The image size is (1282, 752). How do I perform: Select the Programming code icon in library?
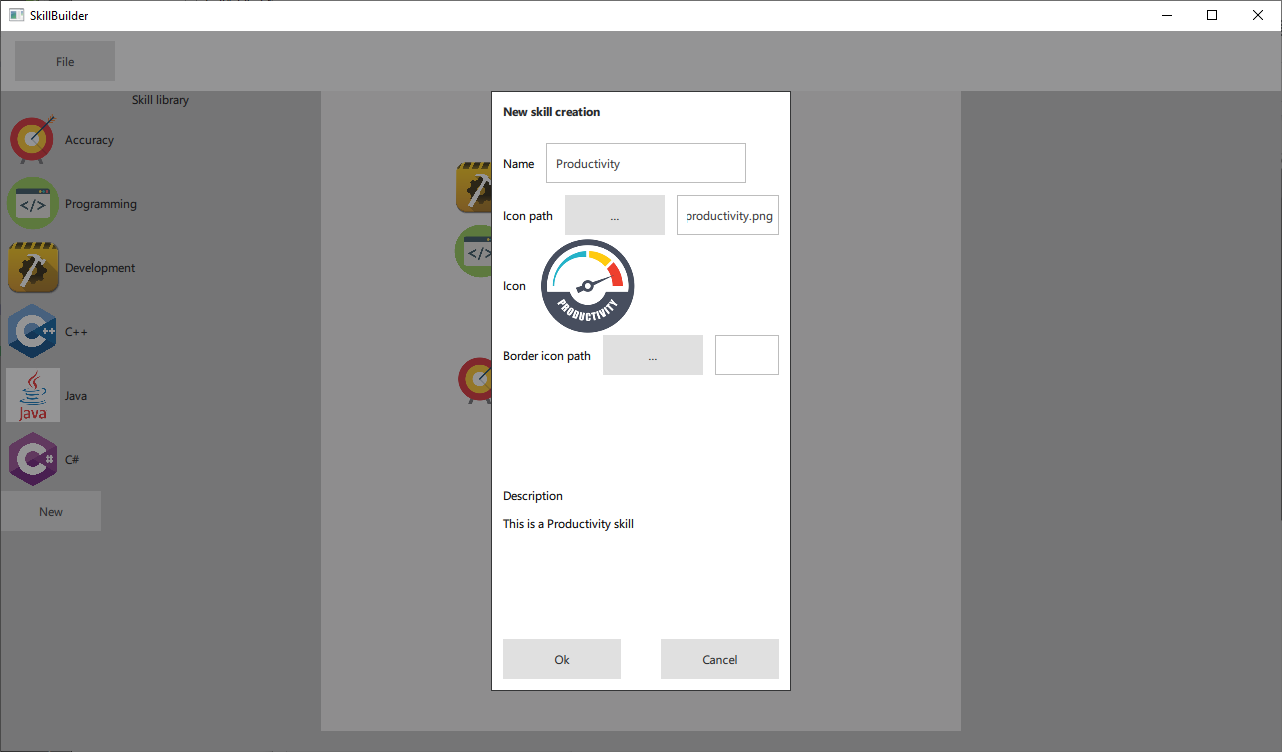click(x=33, y=204)
